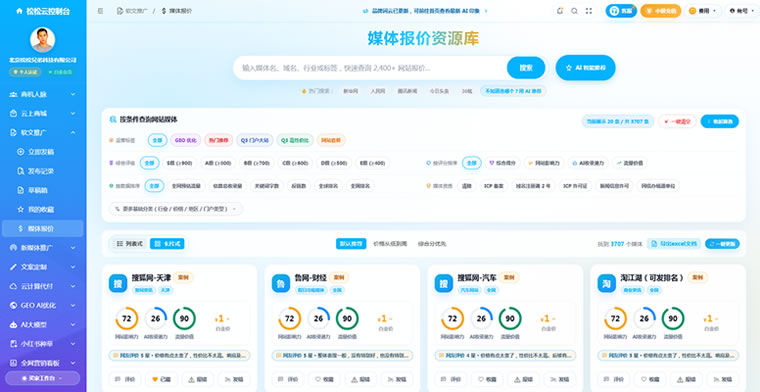Click the 全网营销看板 sidebar icon

point(13,363)
